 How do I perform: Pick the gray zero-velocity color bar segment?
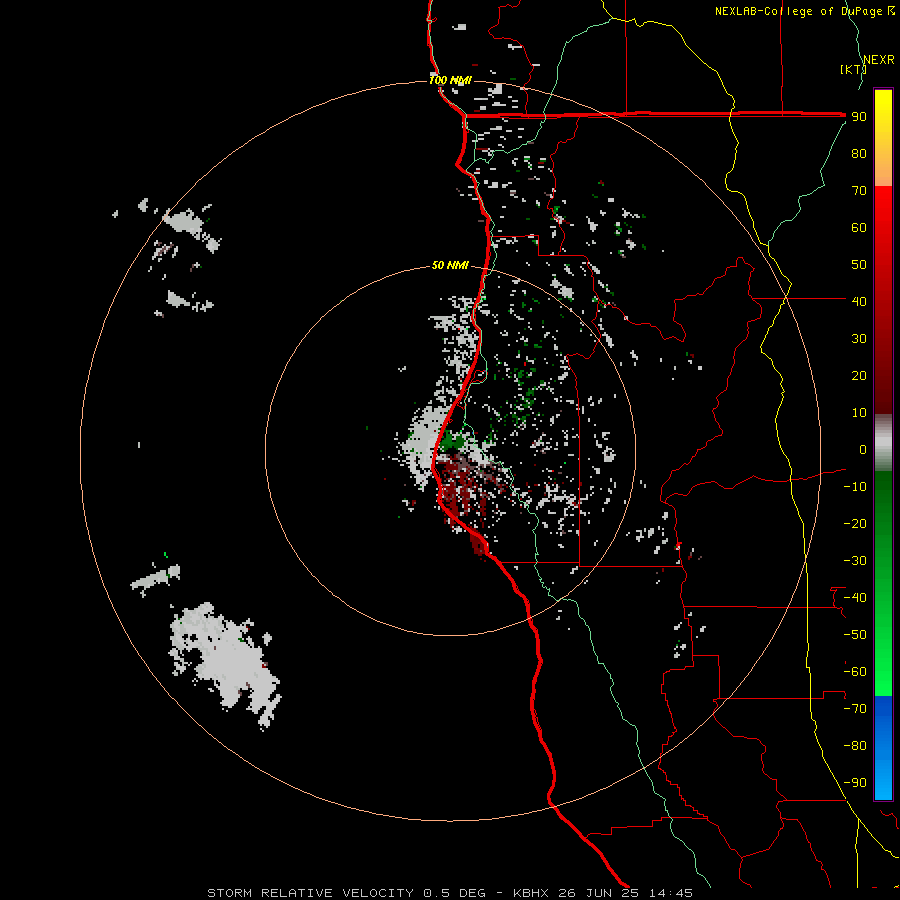point(883,443)
